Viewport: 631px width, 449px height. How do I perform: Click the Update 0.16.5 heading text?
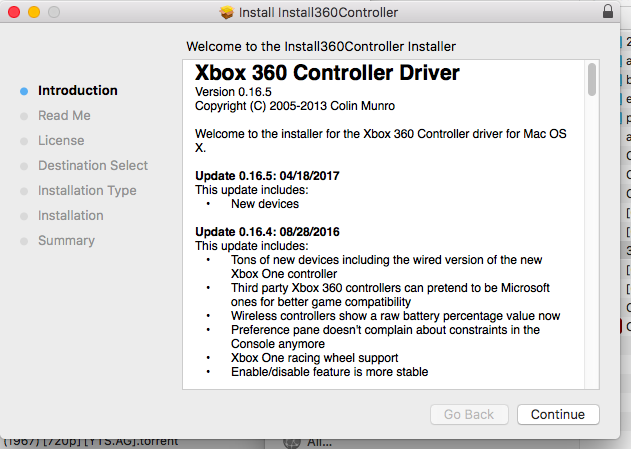point(267,176)
